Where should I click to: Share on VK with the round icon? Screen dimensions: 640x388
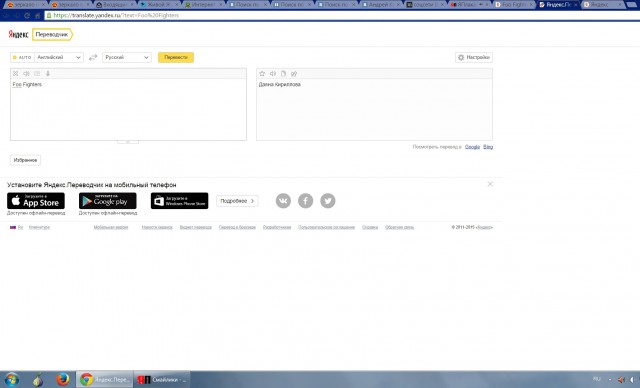(283, 200)
